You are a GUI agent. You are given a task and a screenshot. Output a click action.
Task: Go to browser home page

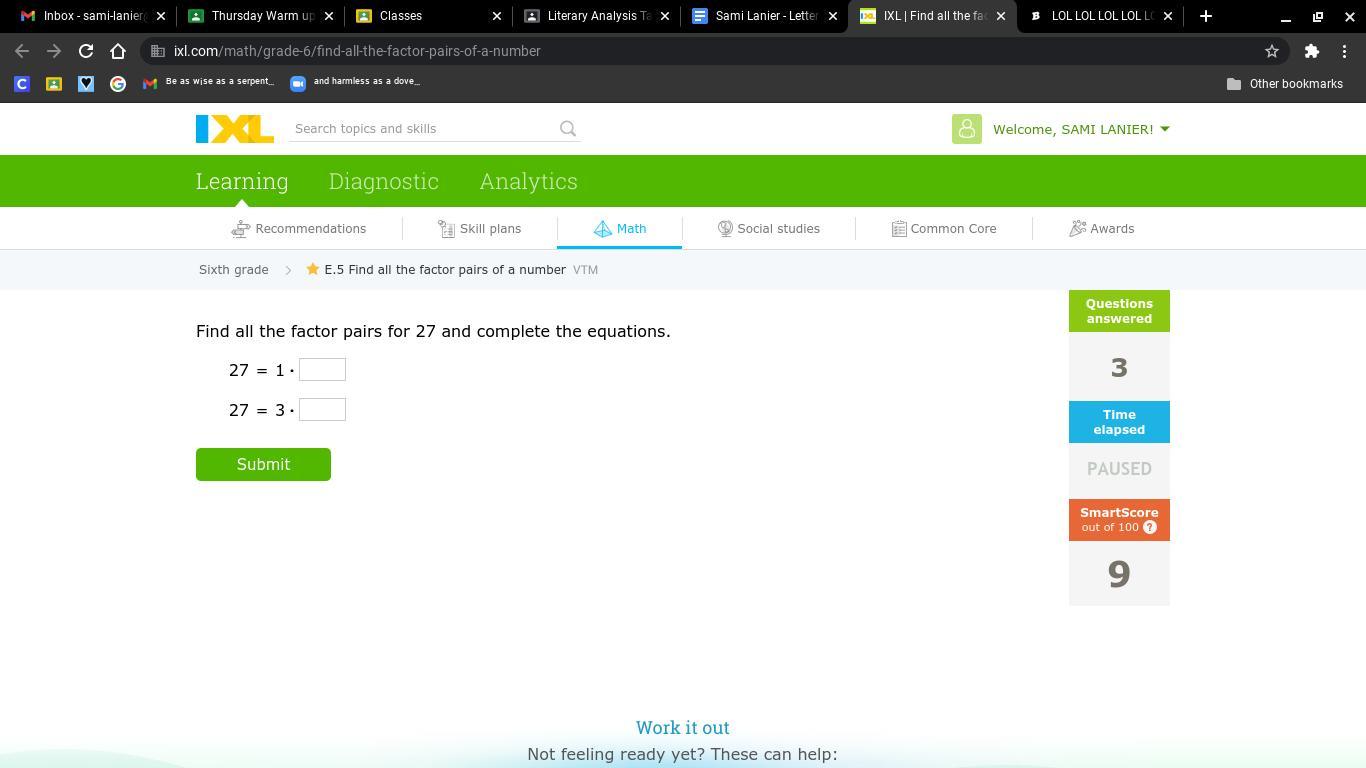(118, 51)
